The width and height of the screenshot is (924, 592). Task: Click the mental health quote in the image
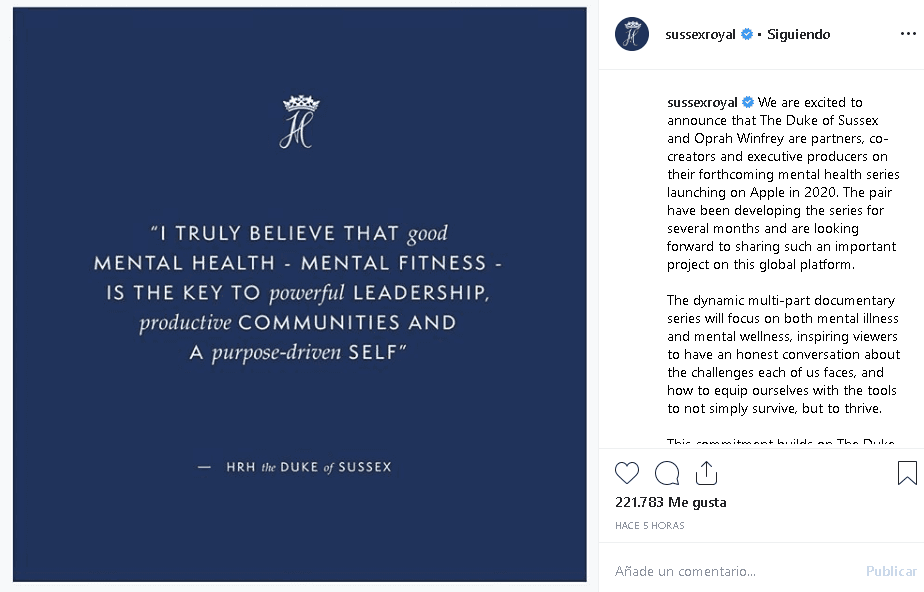[298, 293]
